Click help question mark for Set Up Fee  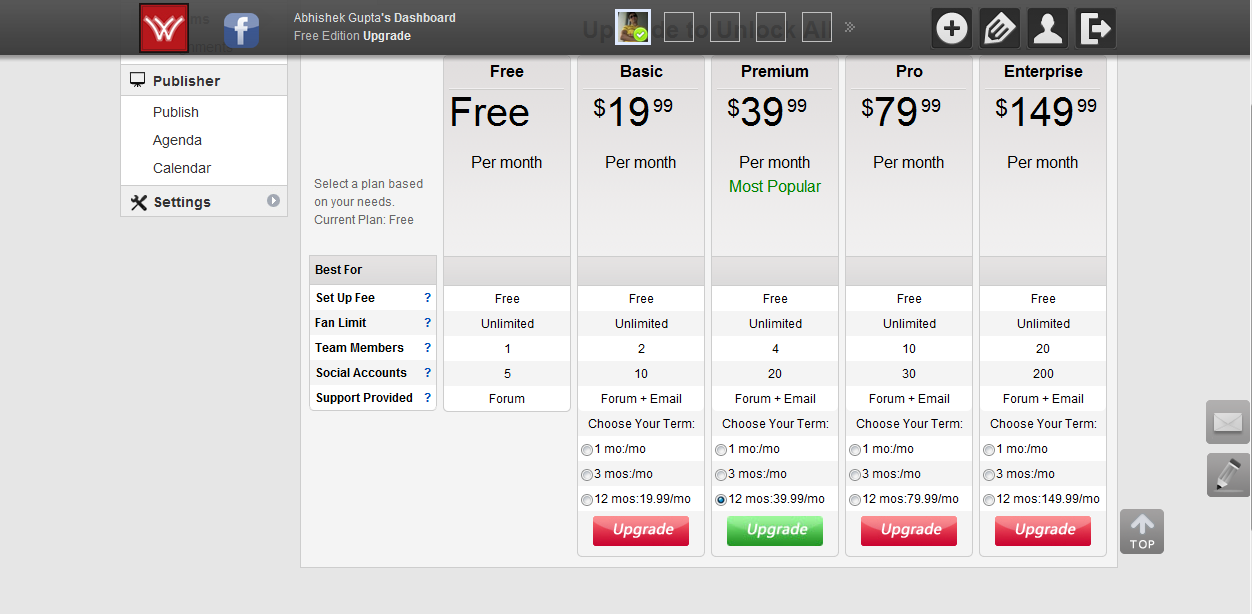[428, 298]
